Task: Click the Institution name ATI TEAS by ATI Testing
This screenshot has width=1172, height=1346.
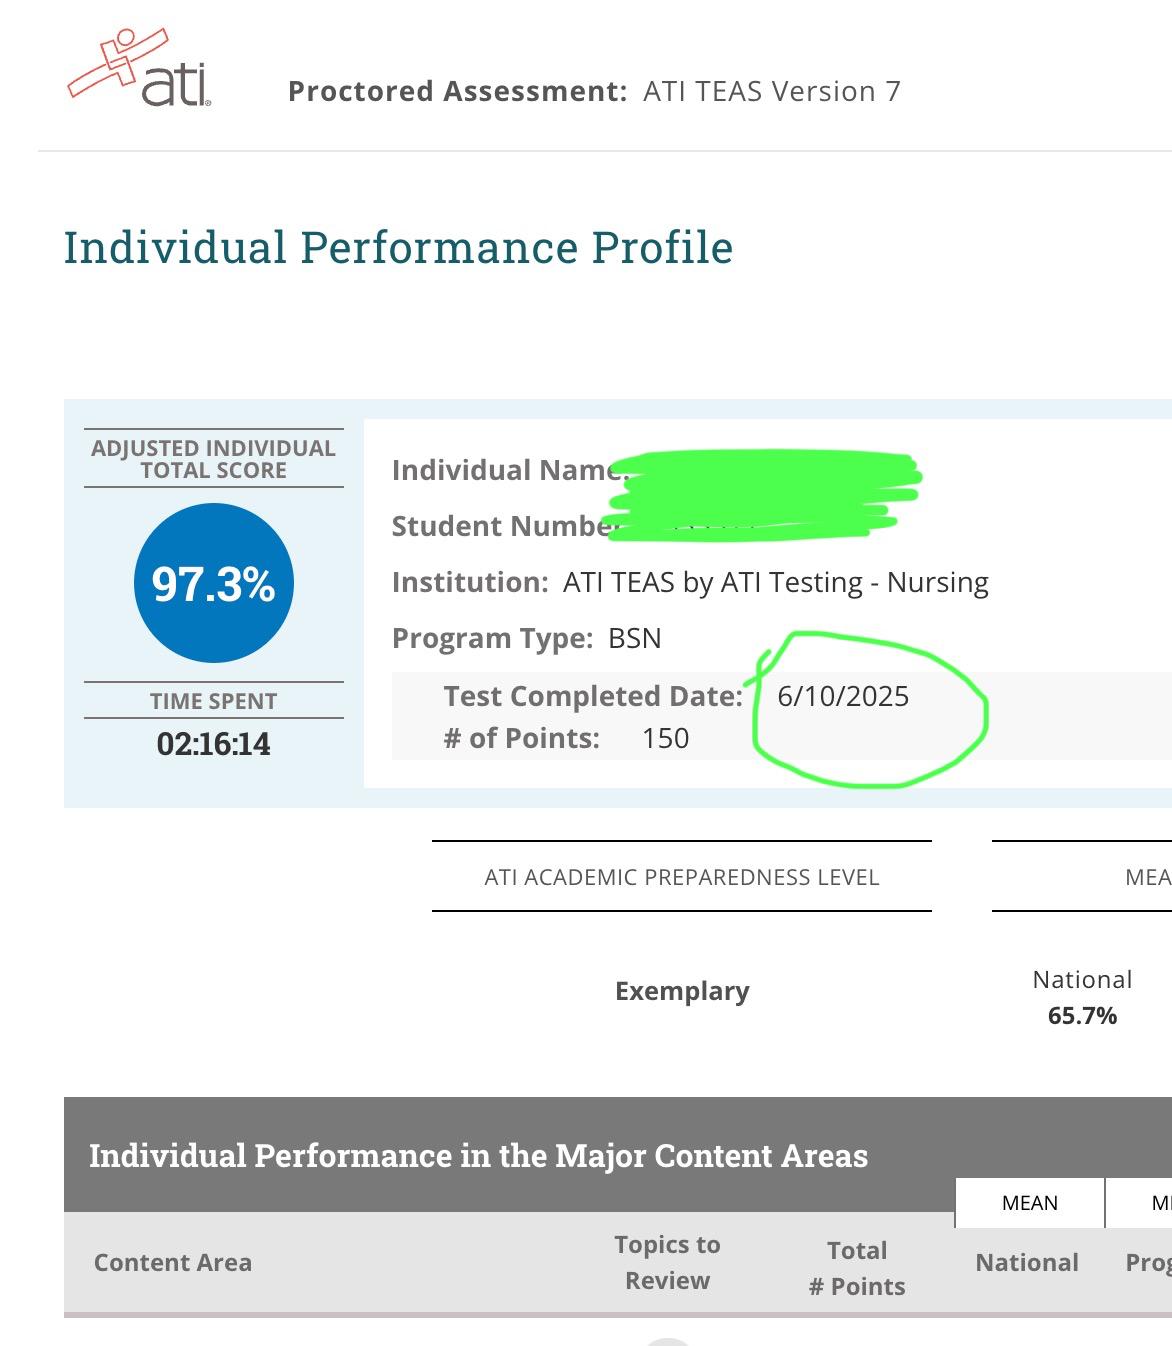Action: click(x=775, y=582)
